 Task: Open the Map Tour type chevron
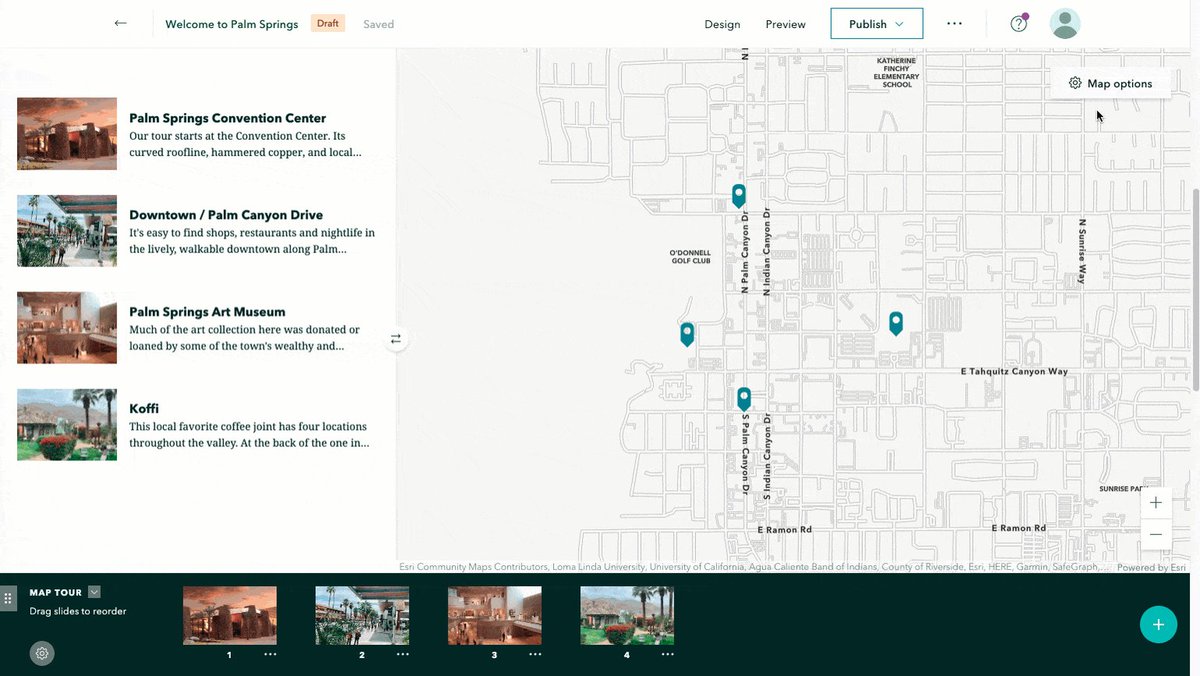click(x=94, y=591)
